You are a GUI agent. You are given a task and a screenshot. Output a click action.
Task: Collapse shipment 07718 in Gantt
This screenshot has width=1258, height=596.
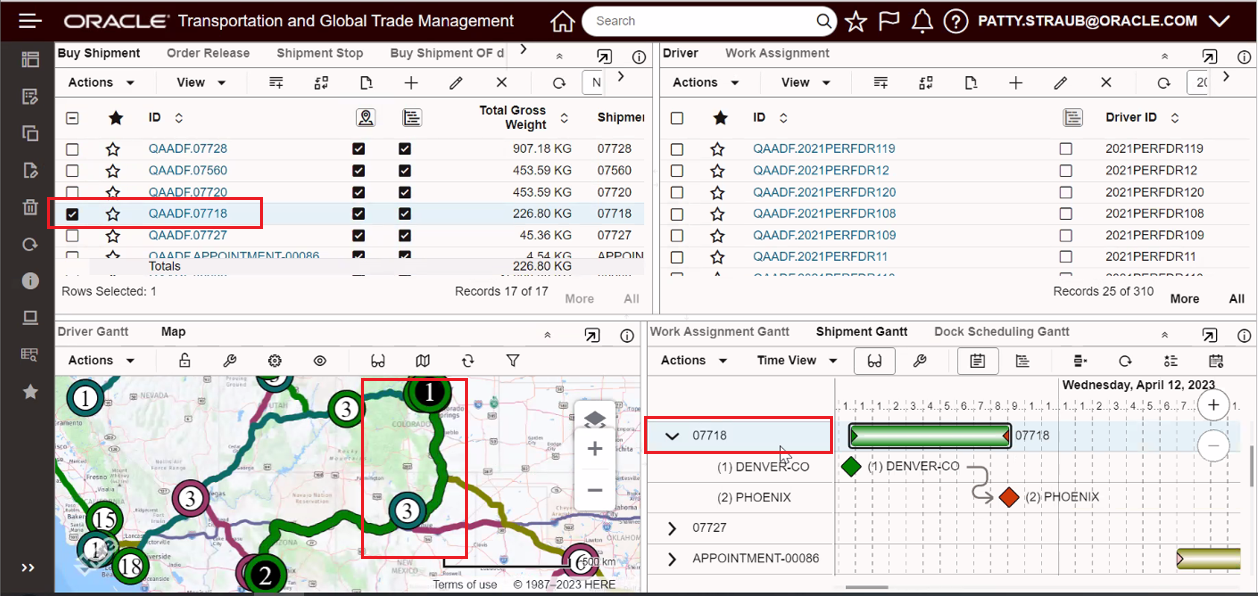click(672, 436)
